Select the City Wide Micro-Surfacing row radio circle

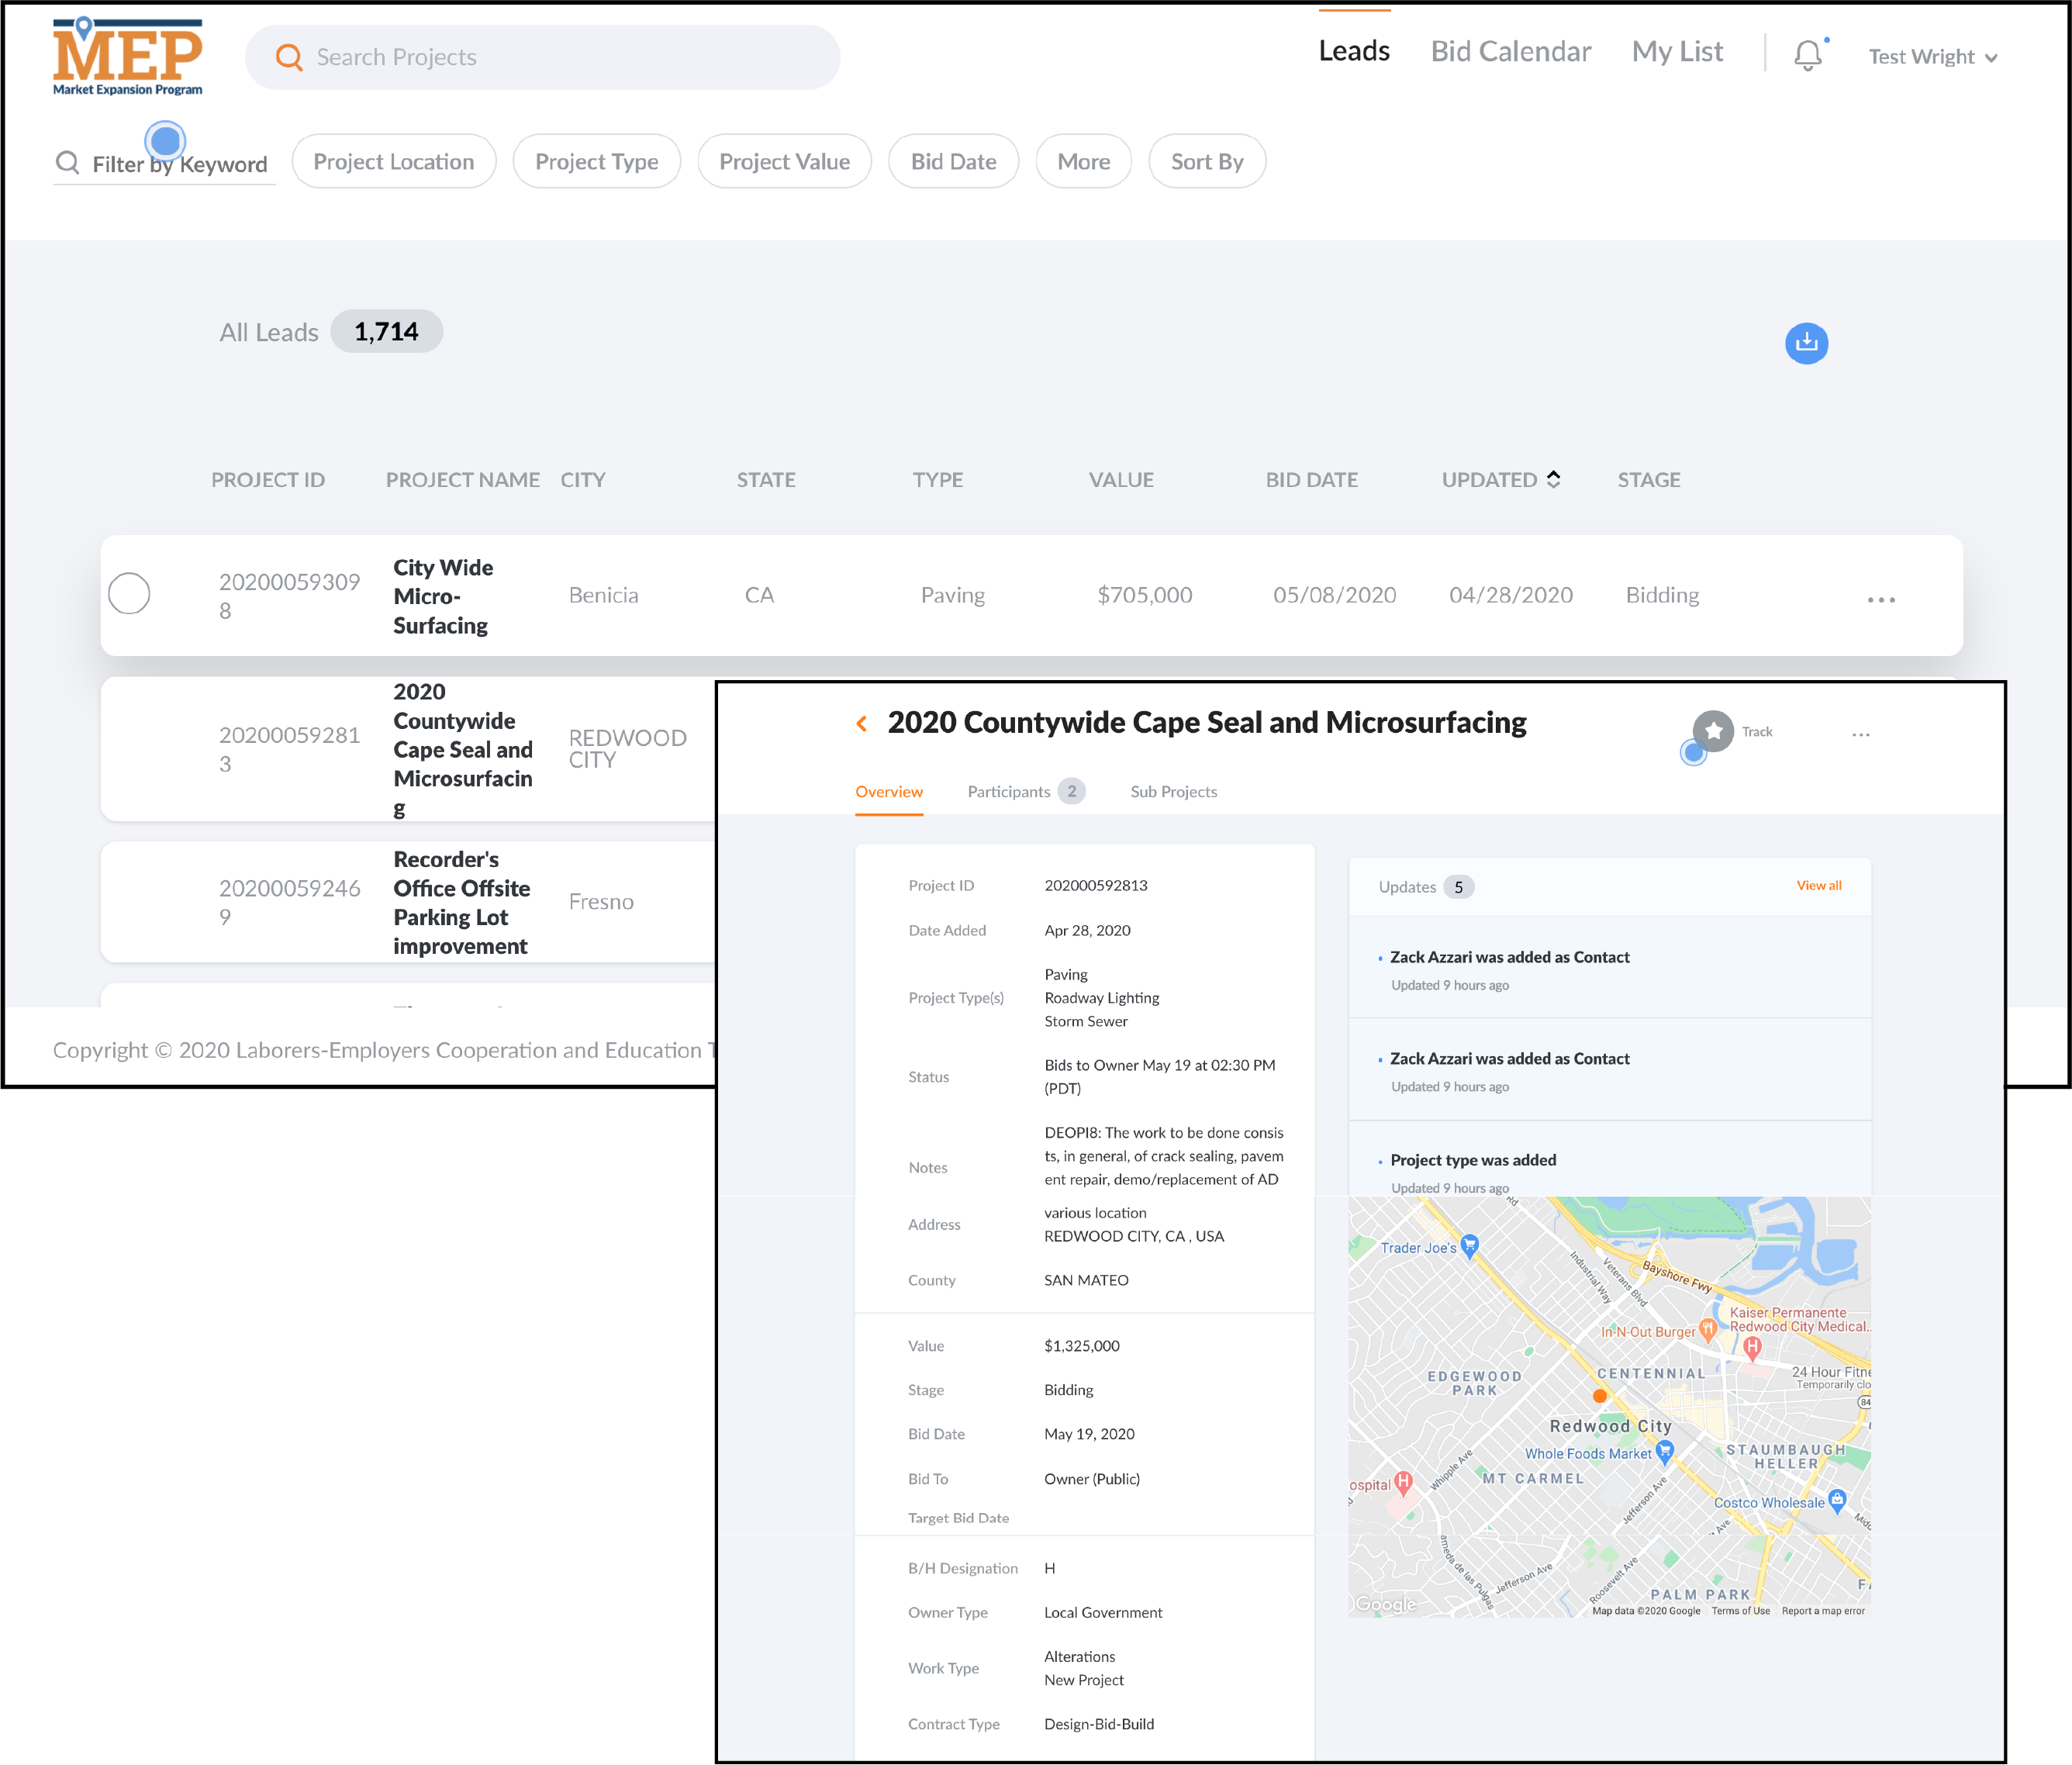pyautogui.click(x=129, y=593)
